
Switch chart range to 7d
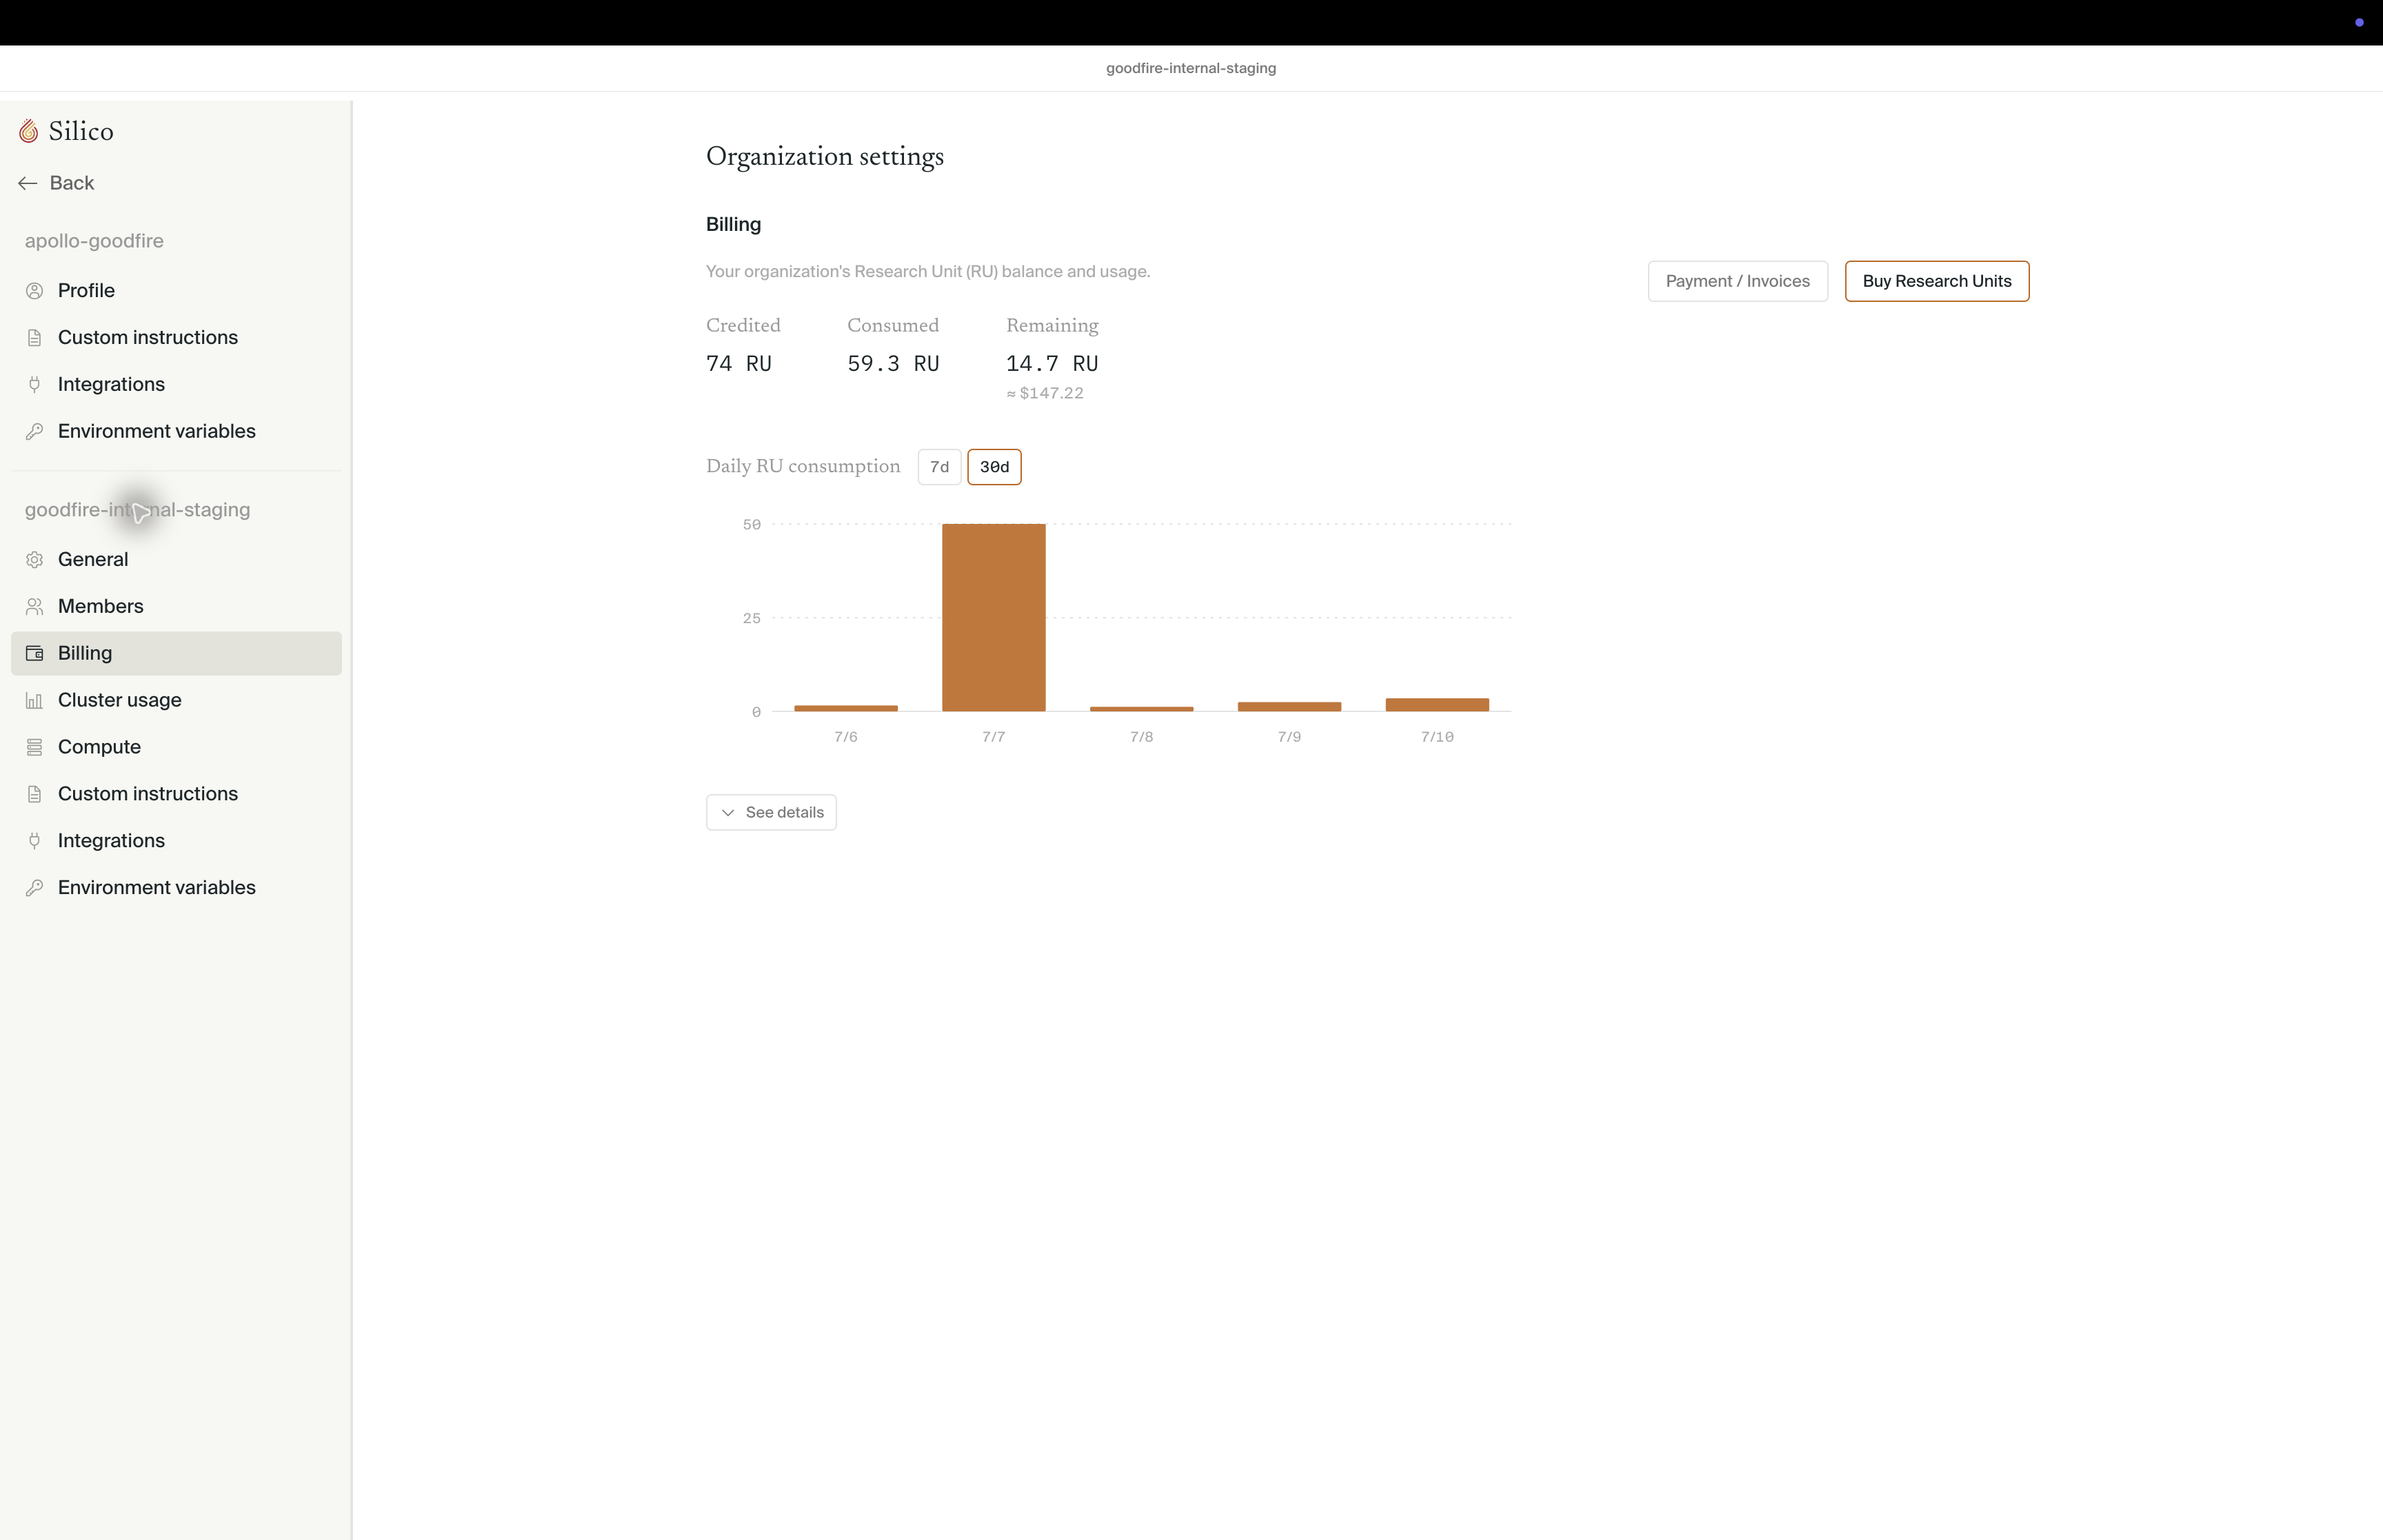[939, 467]
